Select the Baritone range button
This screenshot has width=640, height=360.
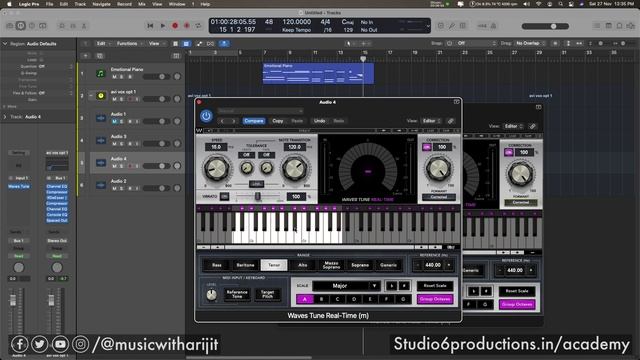click(x=245, y=265)
